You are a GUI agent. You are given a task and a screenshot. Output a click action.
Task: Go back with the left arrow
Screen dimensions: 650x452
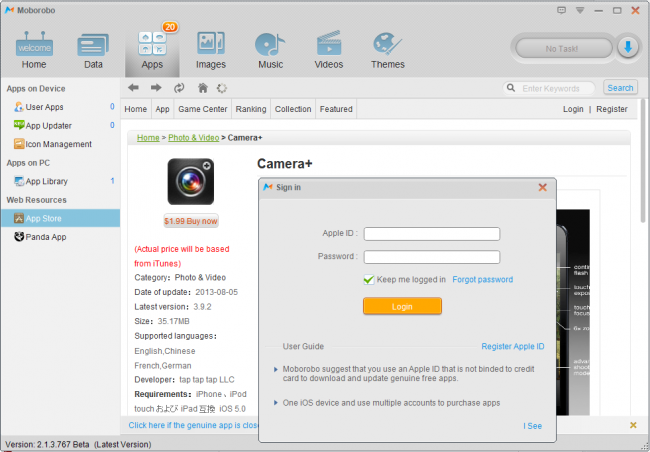tap(133, 87)
